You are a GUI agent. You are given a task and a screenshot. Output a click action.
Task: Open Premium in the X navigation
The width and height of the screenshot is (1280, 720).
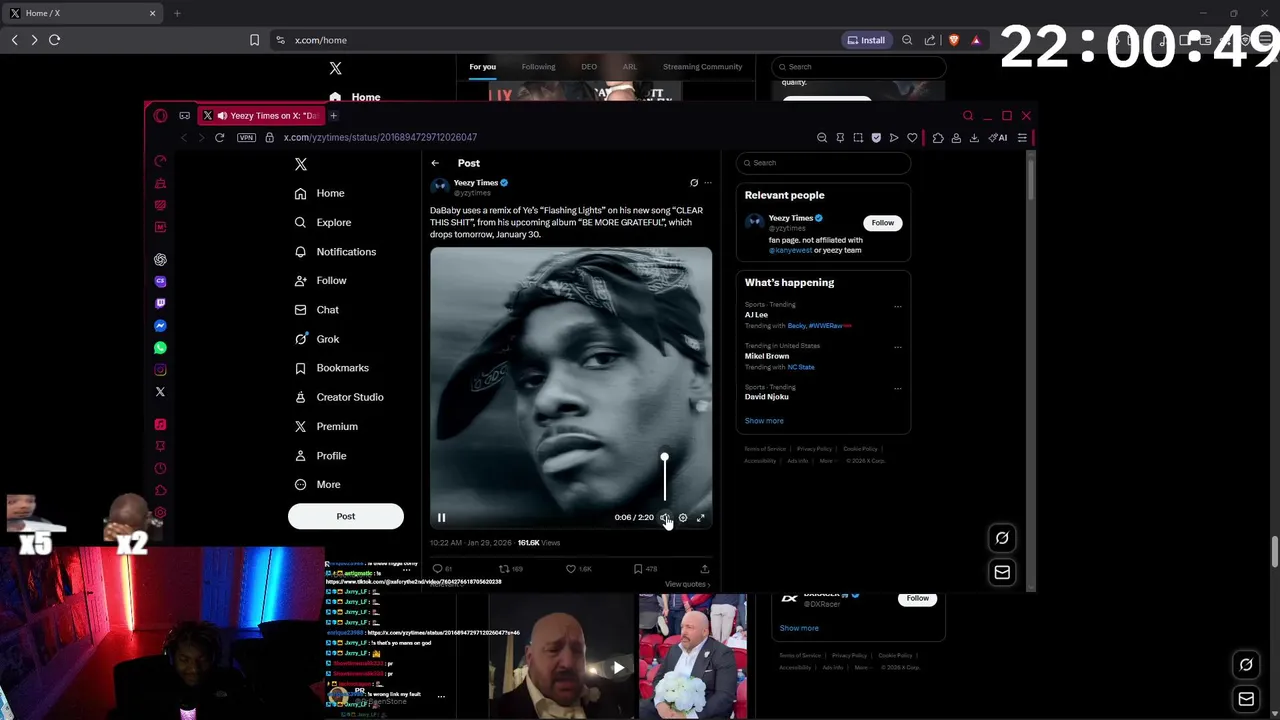(325, 426)
